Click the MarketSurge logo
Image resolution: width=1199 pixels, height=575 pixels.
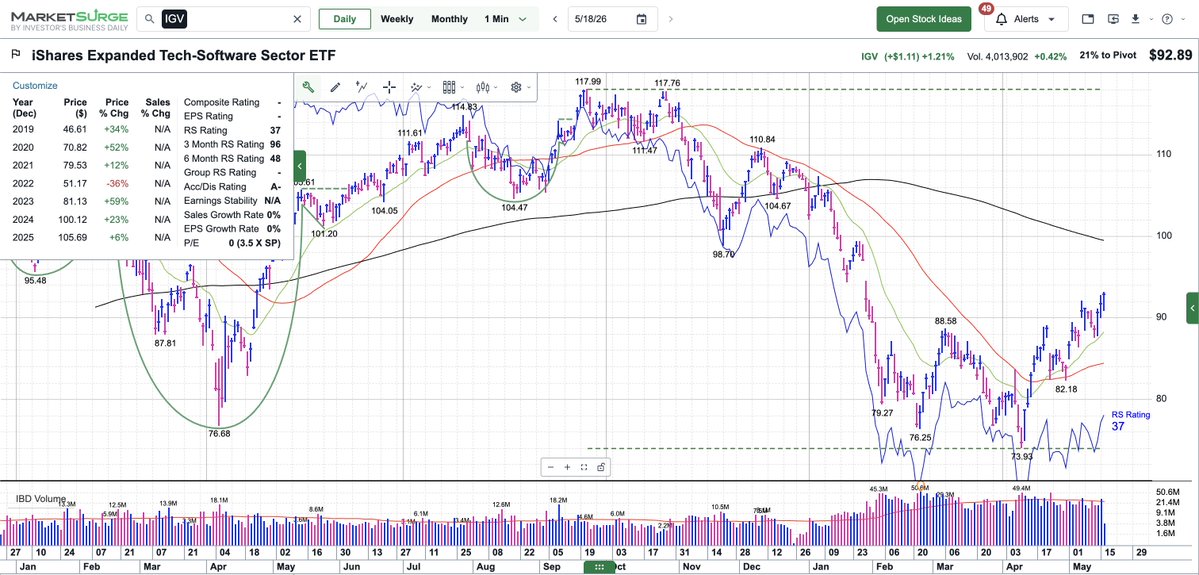tap(69, 20)
